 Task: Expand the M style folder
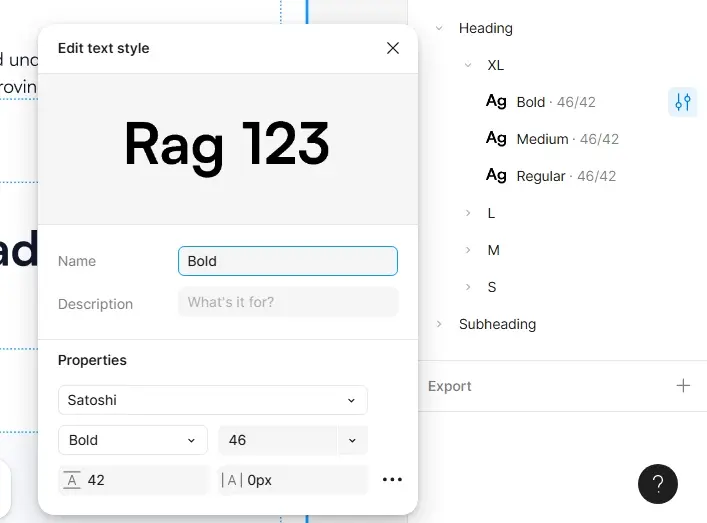tap(468, 250)
